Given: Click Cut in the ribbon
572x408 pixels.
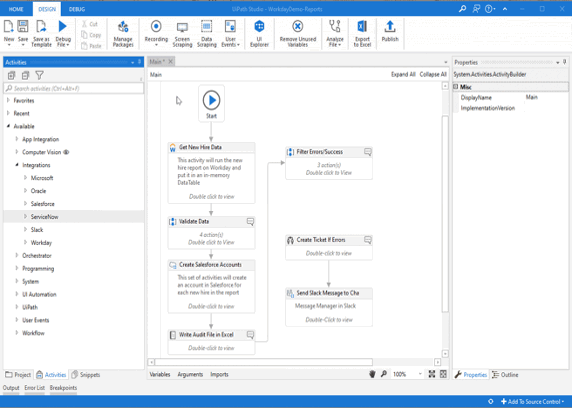Looking at the screenshot, I should [90, 24].
